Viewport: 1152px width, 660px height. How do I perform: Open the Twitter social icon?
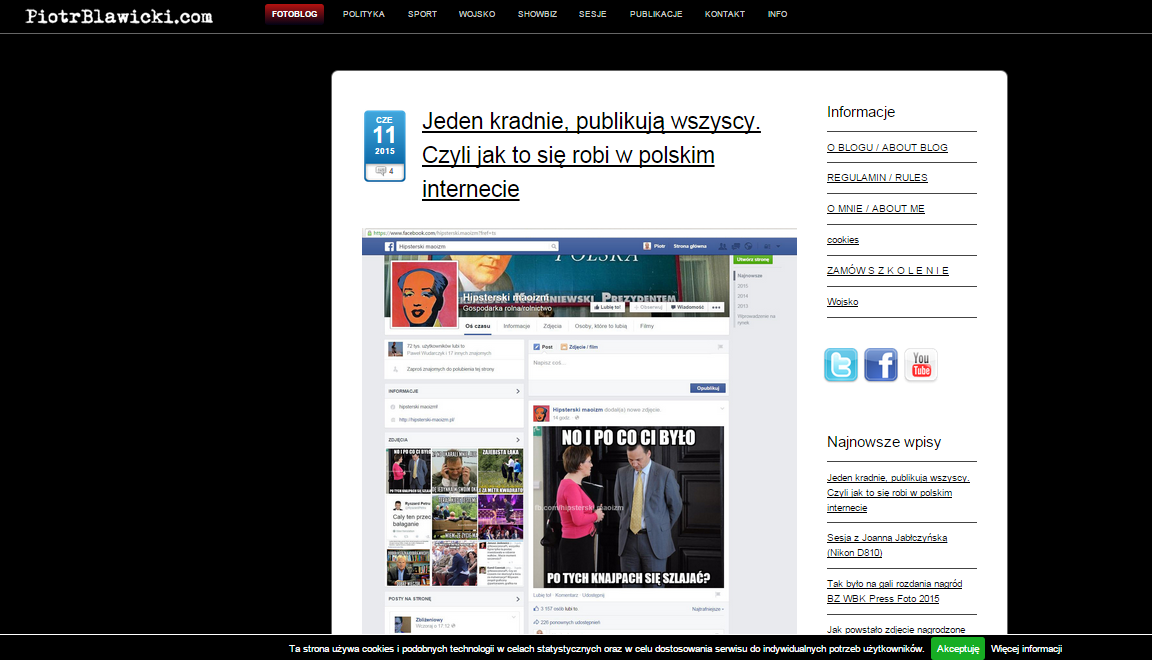[841, 365]
